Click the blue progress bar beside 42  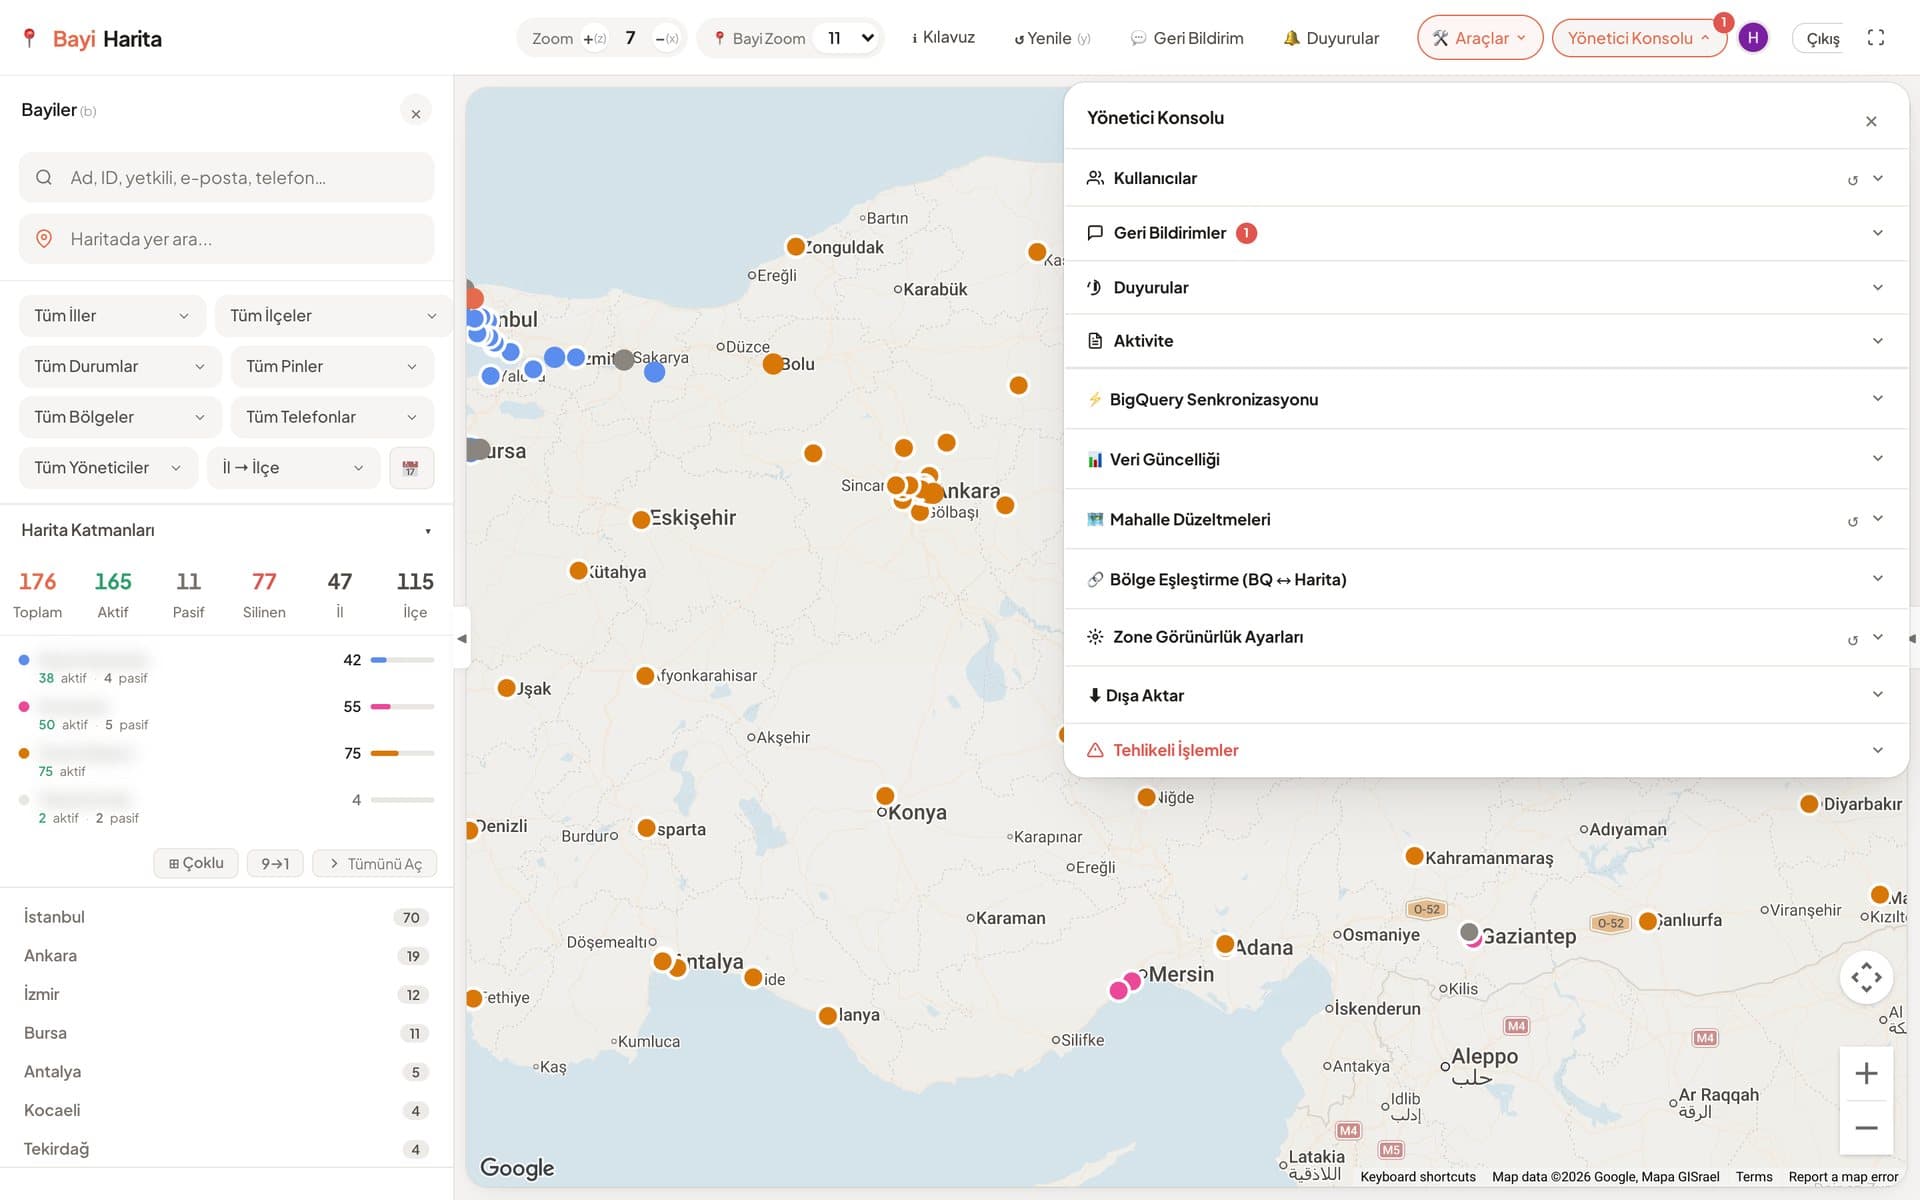[x=402, y=660]
